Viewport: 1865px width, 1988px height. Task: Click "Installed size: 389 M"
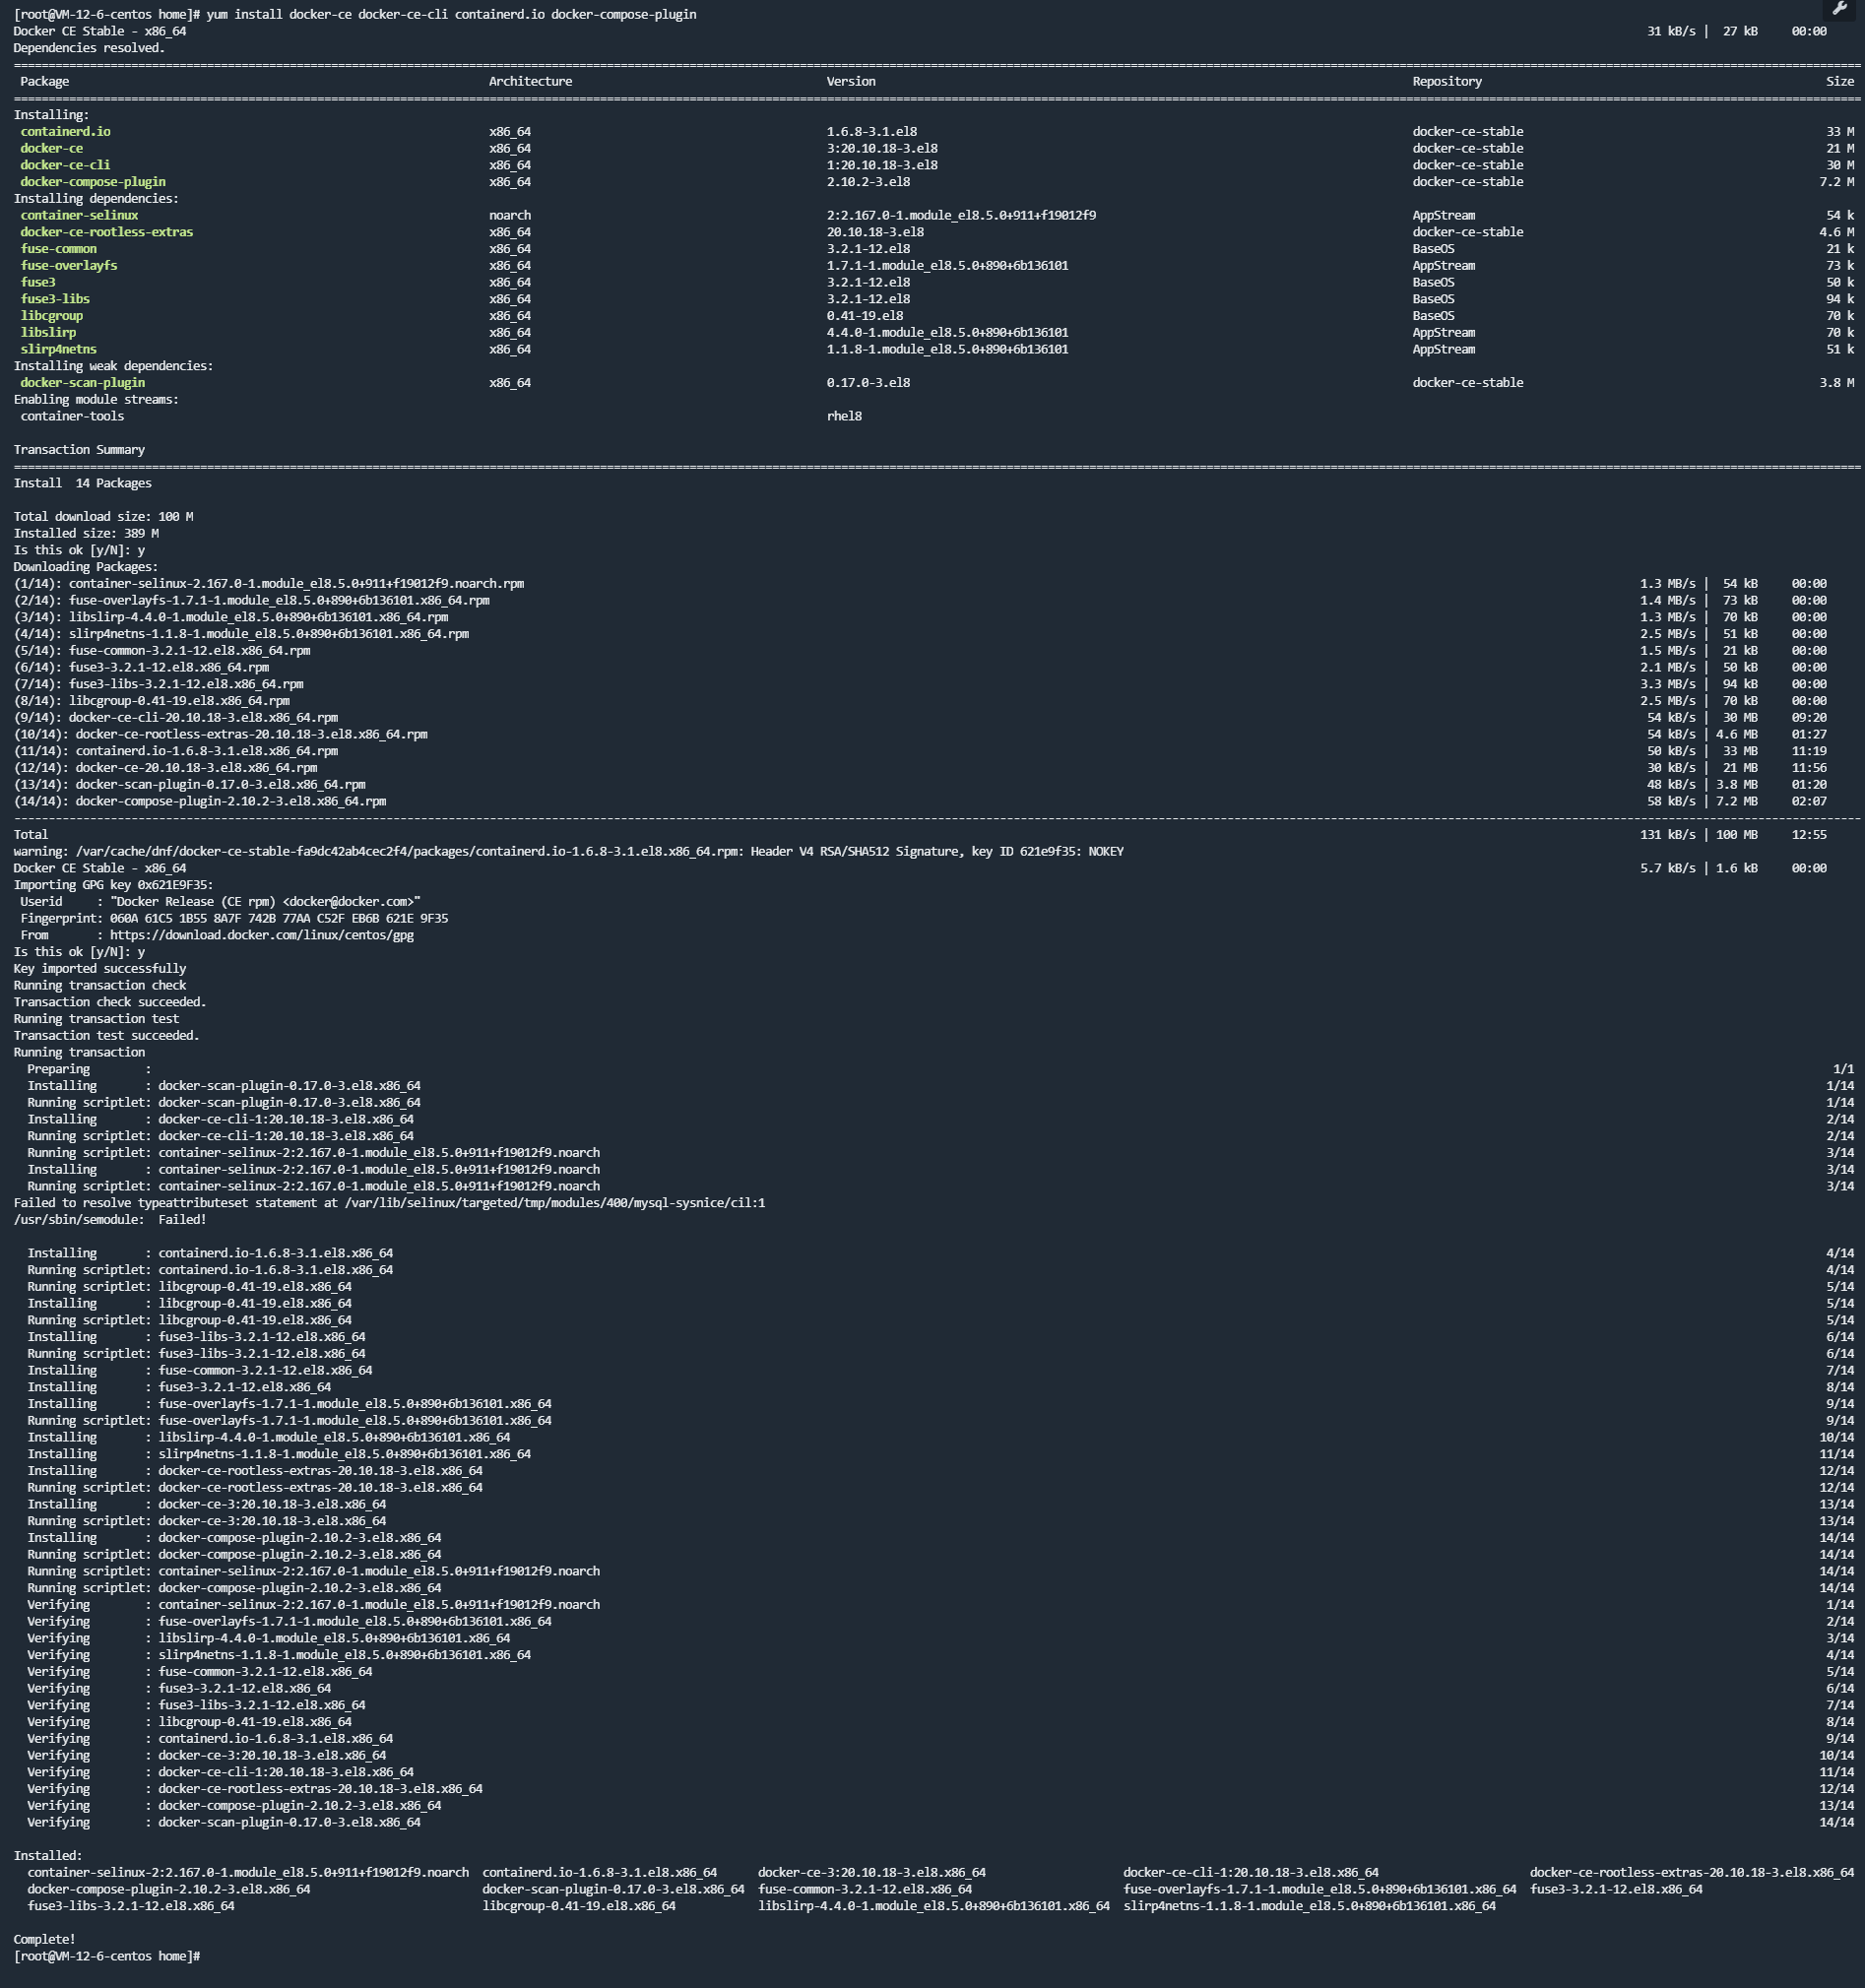coord(86,534)
